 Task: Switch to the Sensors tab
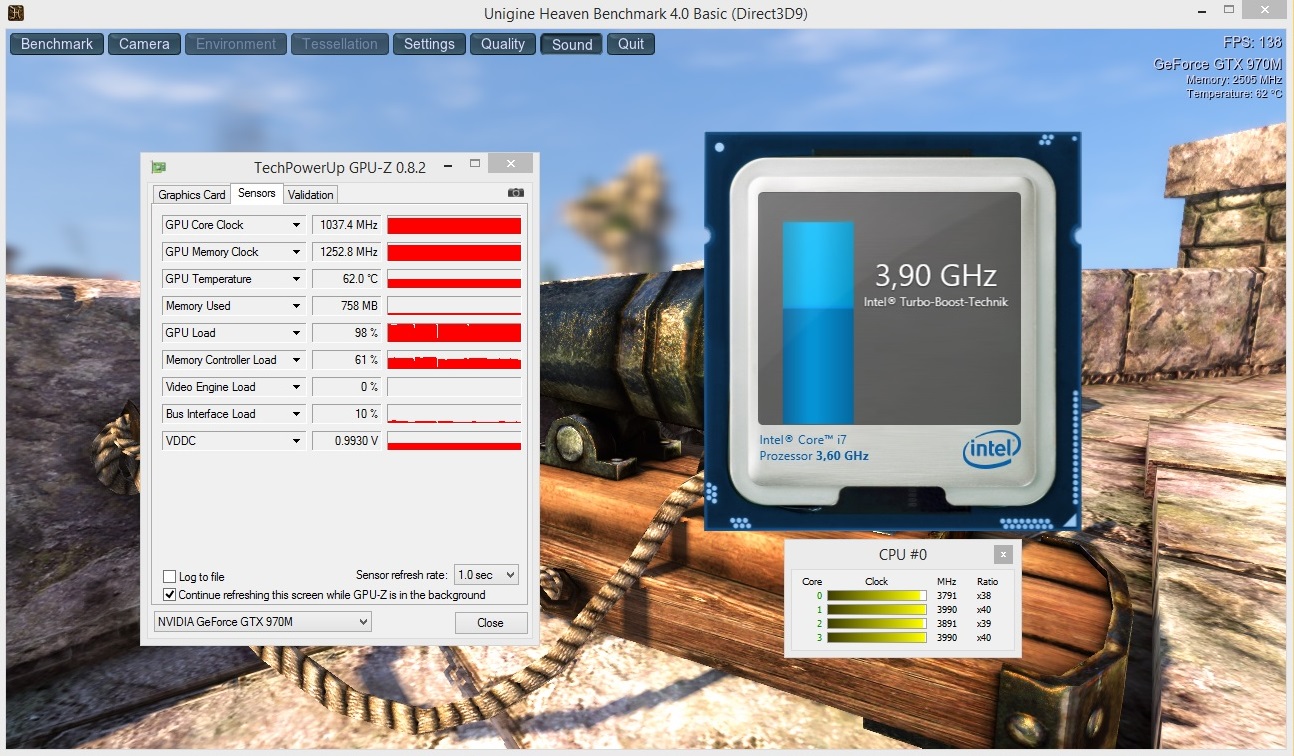pyautogui.click(x=257, y=193)
